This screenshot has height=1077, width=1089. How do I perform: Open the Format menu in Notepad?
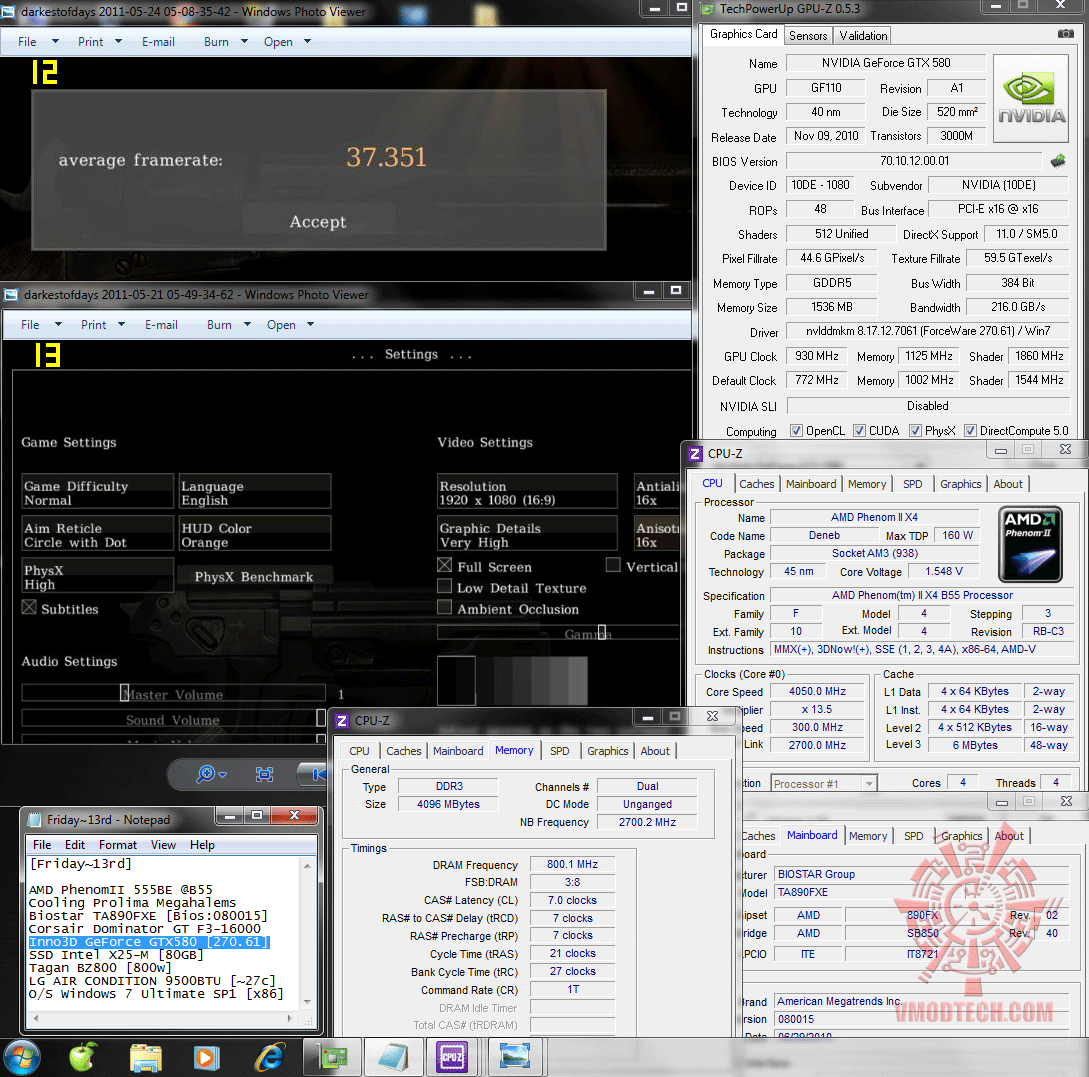click(x=117, y=844)
